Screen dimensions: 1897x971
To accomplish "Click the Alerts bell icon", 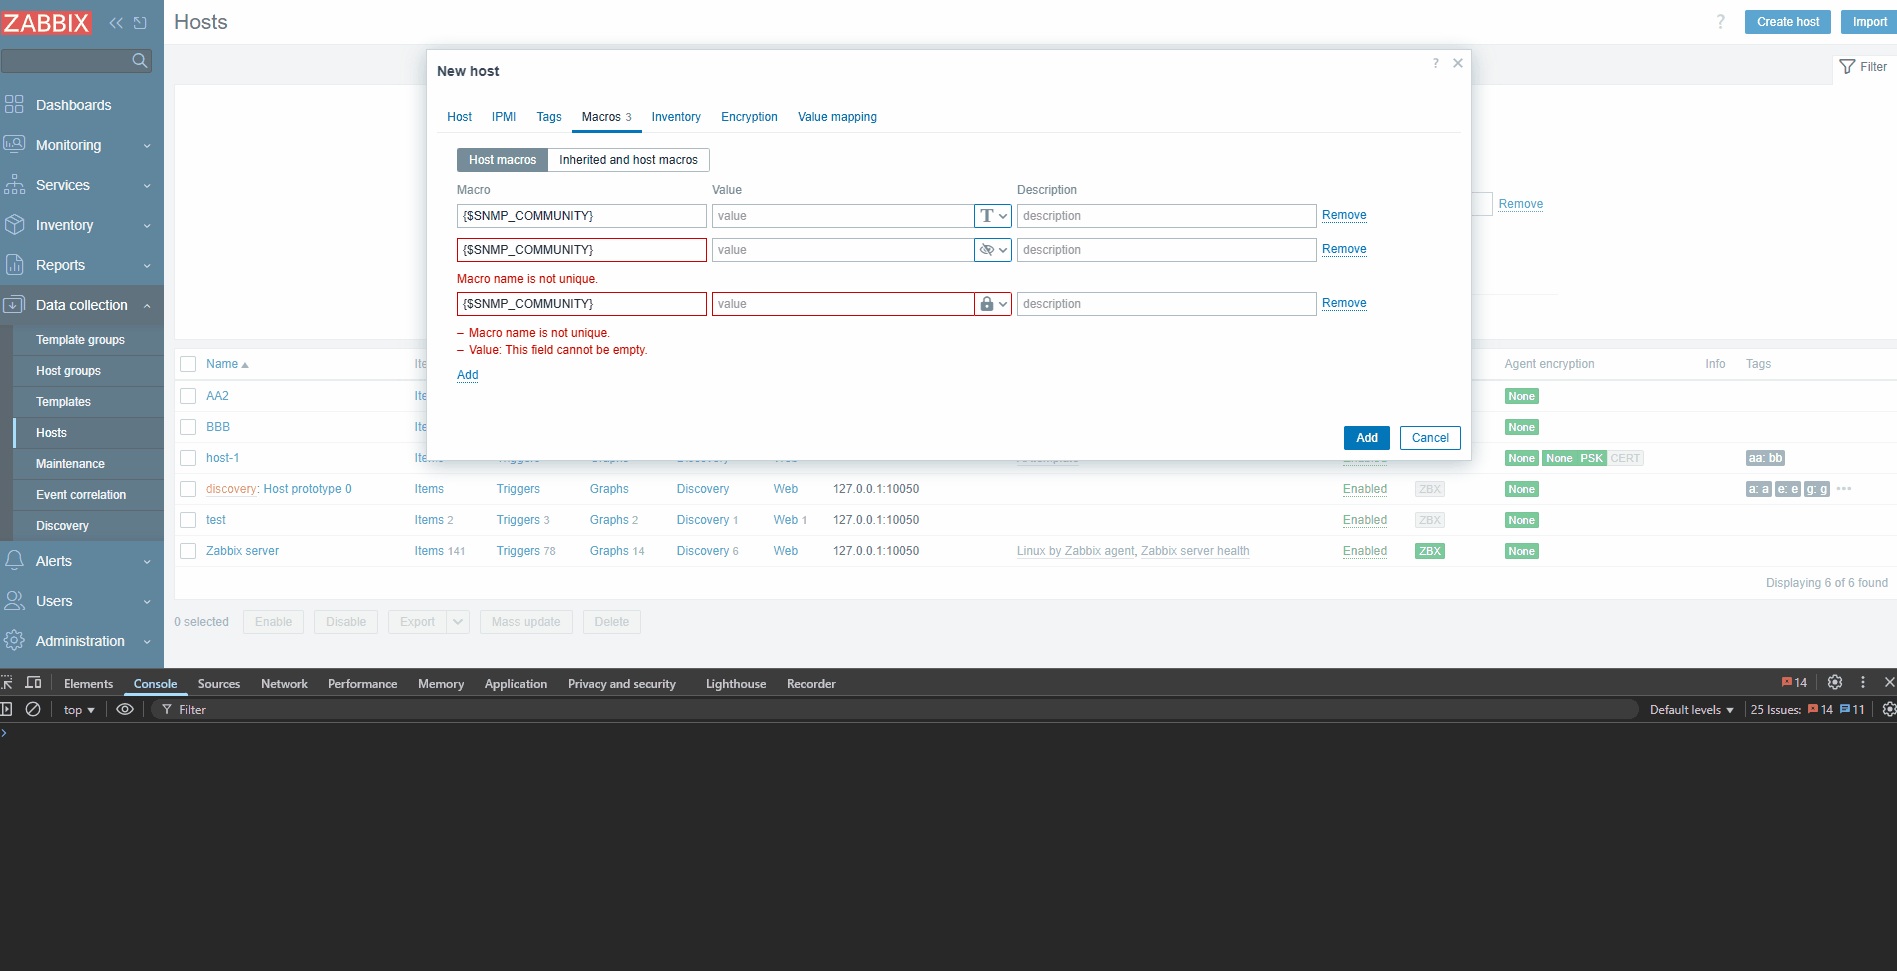I will point(14,561).
